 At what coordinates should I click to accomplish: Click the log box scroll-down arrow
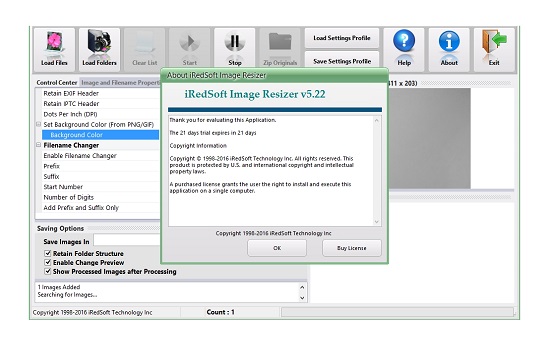coord(302,298)
